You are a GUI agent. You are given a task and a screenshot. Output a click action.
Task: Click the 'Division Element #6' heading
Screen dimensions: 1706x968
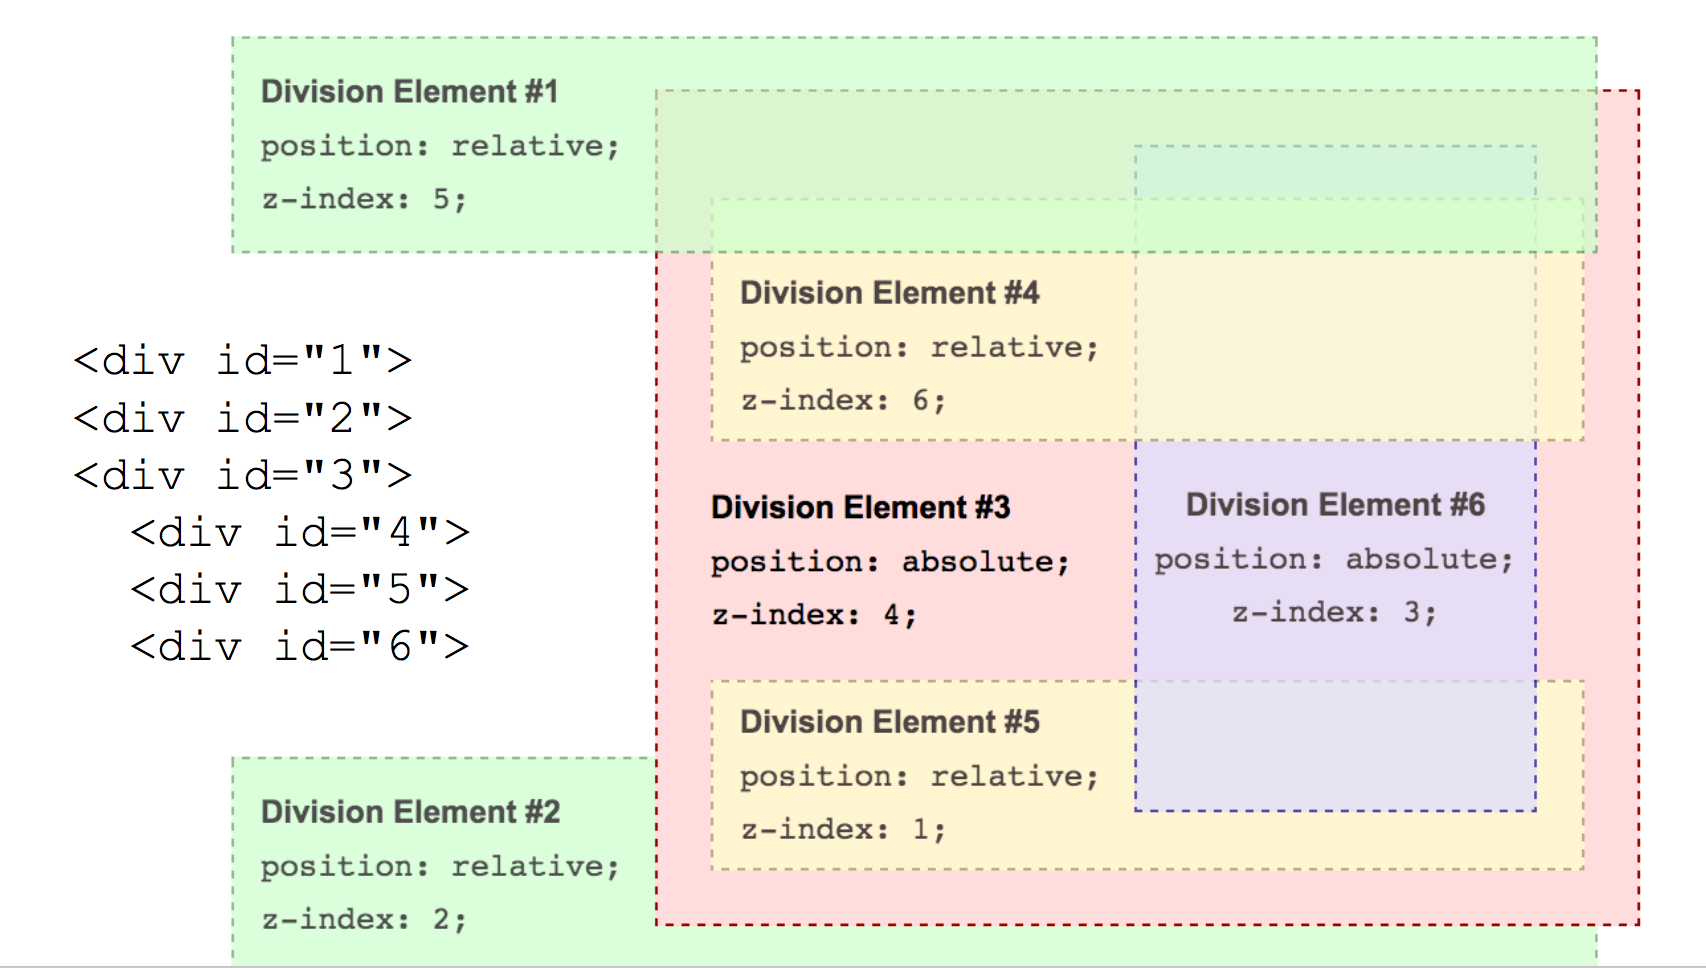(1335, 505)
